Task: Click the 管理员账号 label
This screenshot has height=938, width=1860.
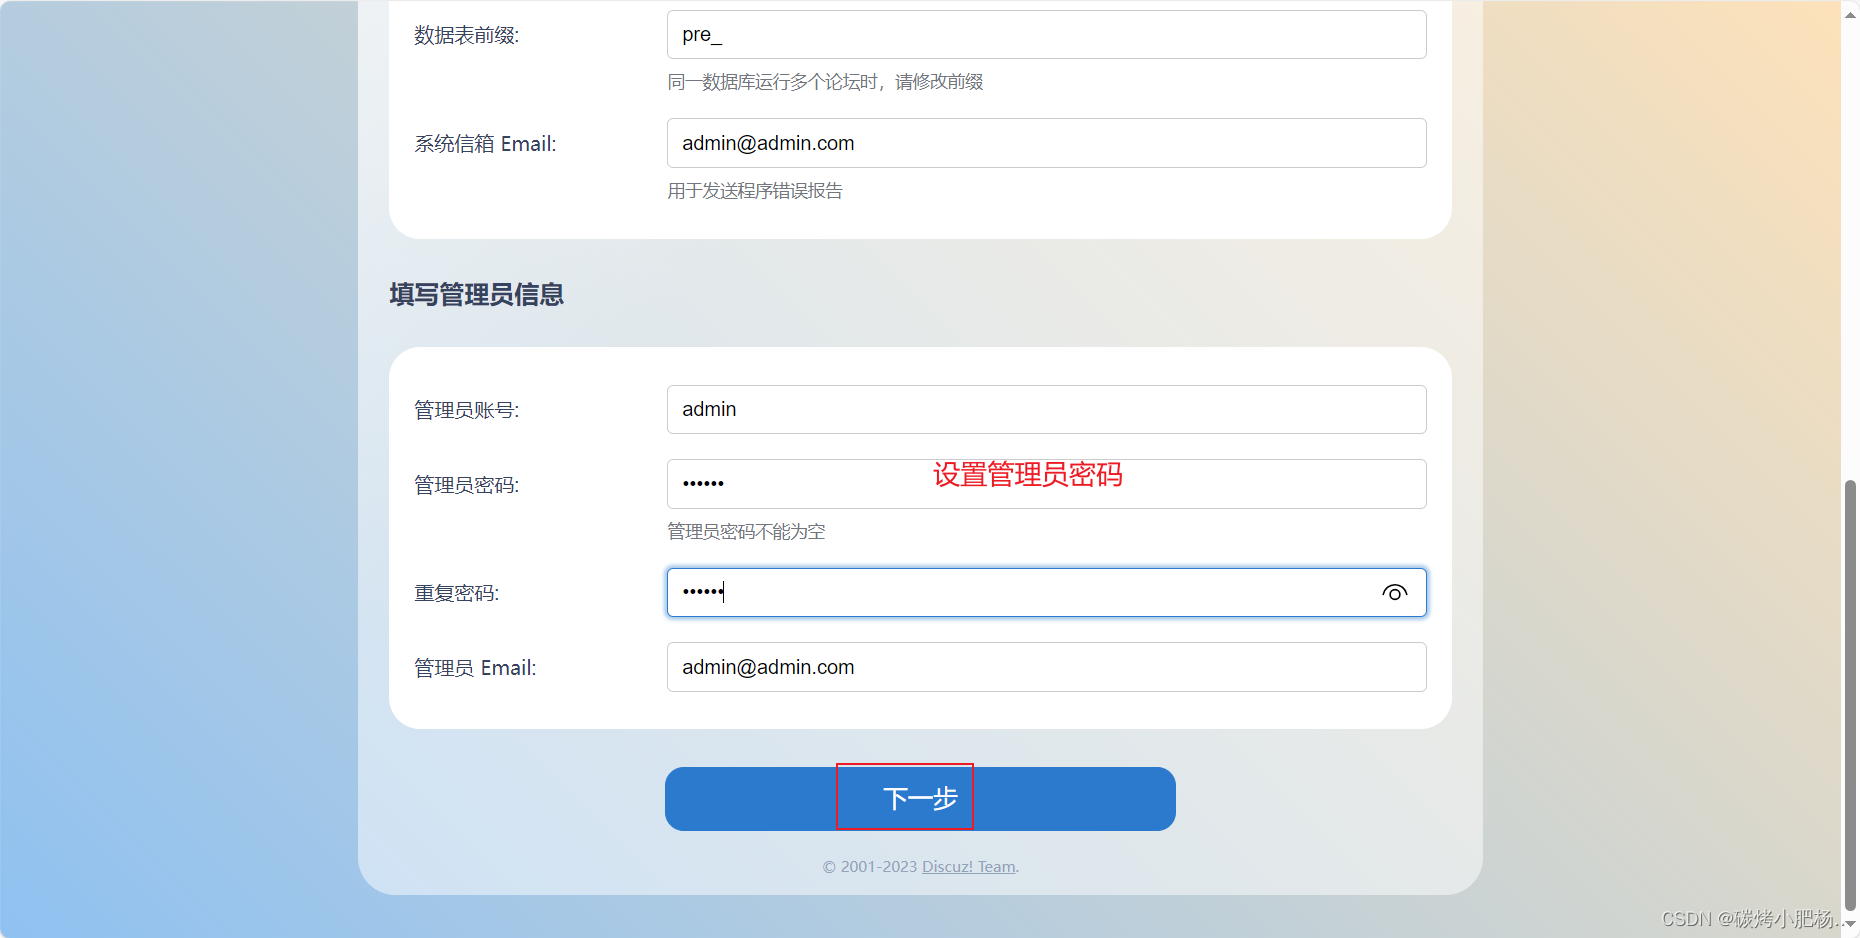Action: click(x=467, y=410)
